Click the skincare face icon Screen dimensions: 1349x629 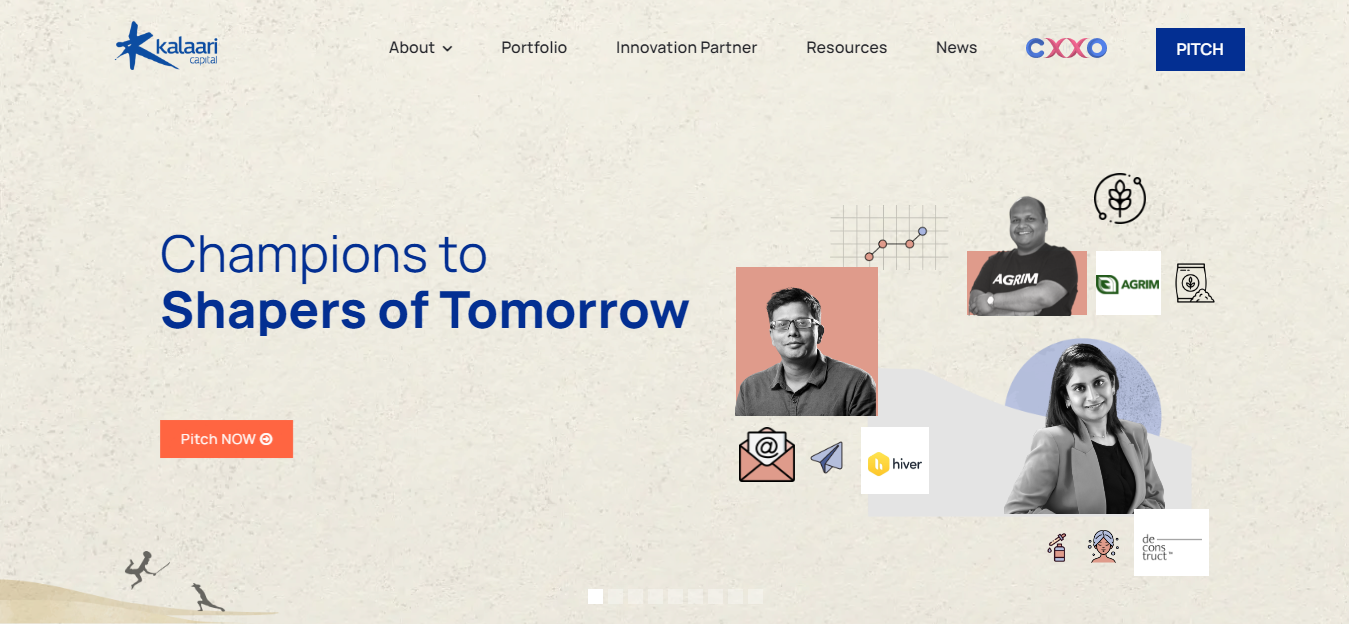pyautogui.click(x=1104, y=547)
